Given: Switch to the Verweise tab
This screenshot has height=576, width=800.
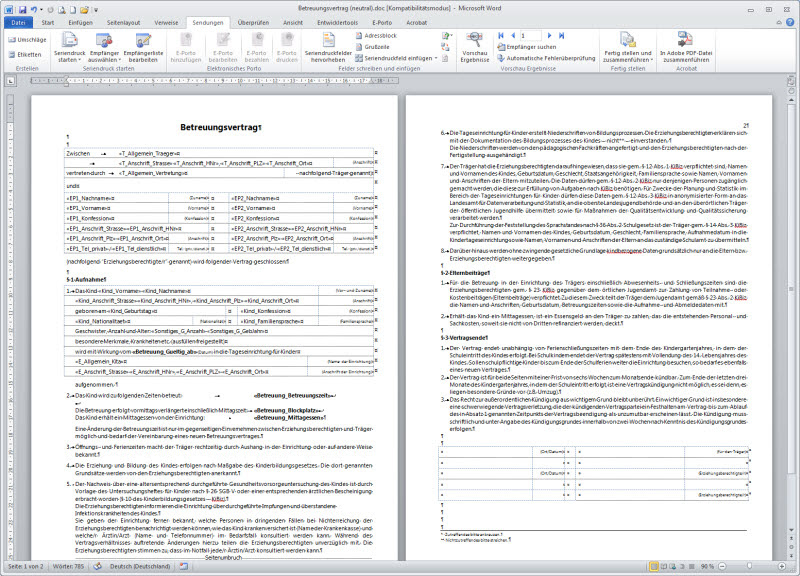Looking at the screenshot, I should [166, 22].
